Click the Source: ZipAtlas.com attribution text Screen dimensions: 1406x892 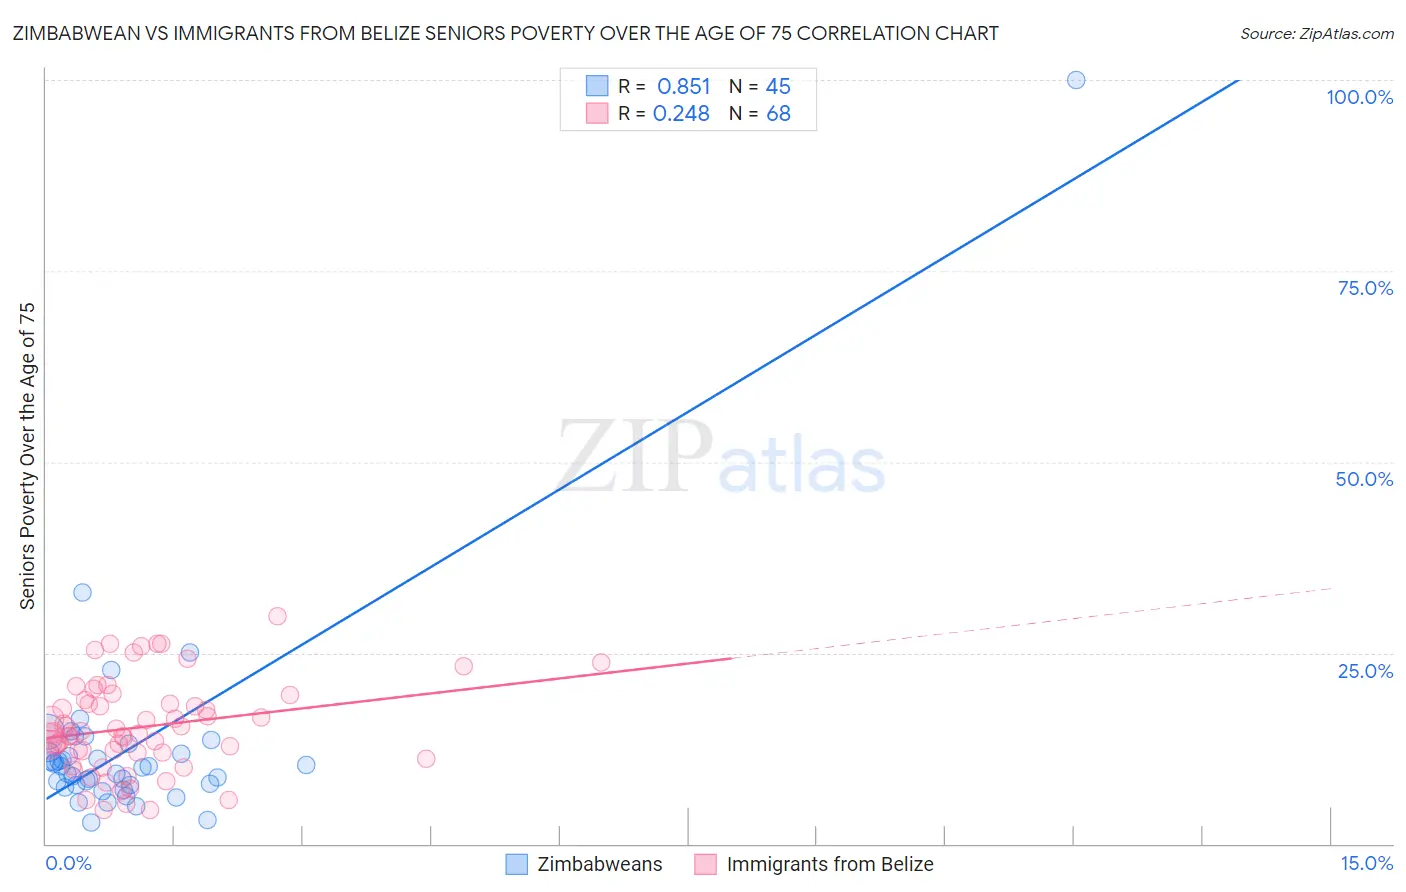[x=1316, y=34]
